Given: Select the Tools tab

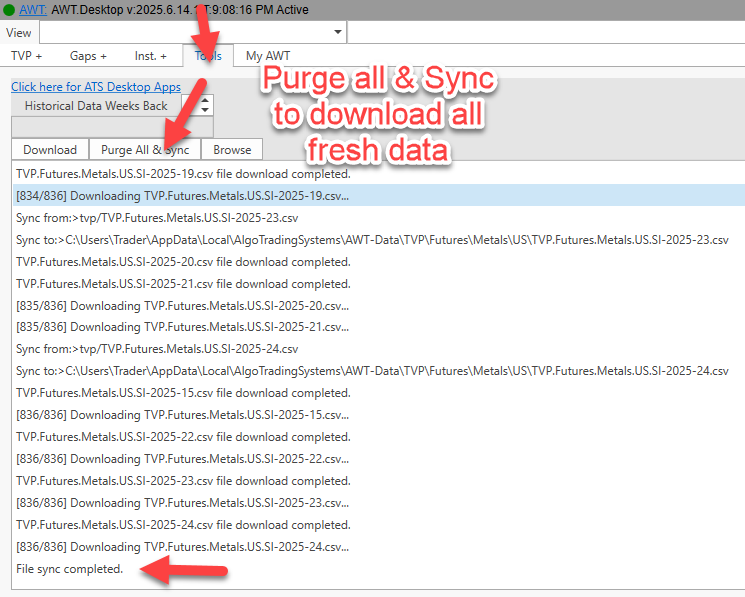Looking at the screenshot, I should tap(208, 56).
